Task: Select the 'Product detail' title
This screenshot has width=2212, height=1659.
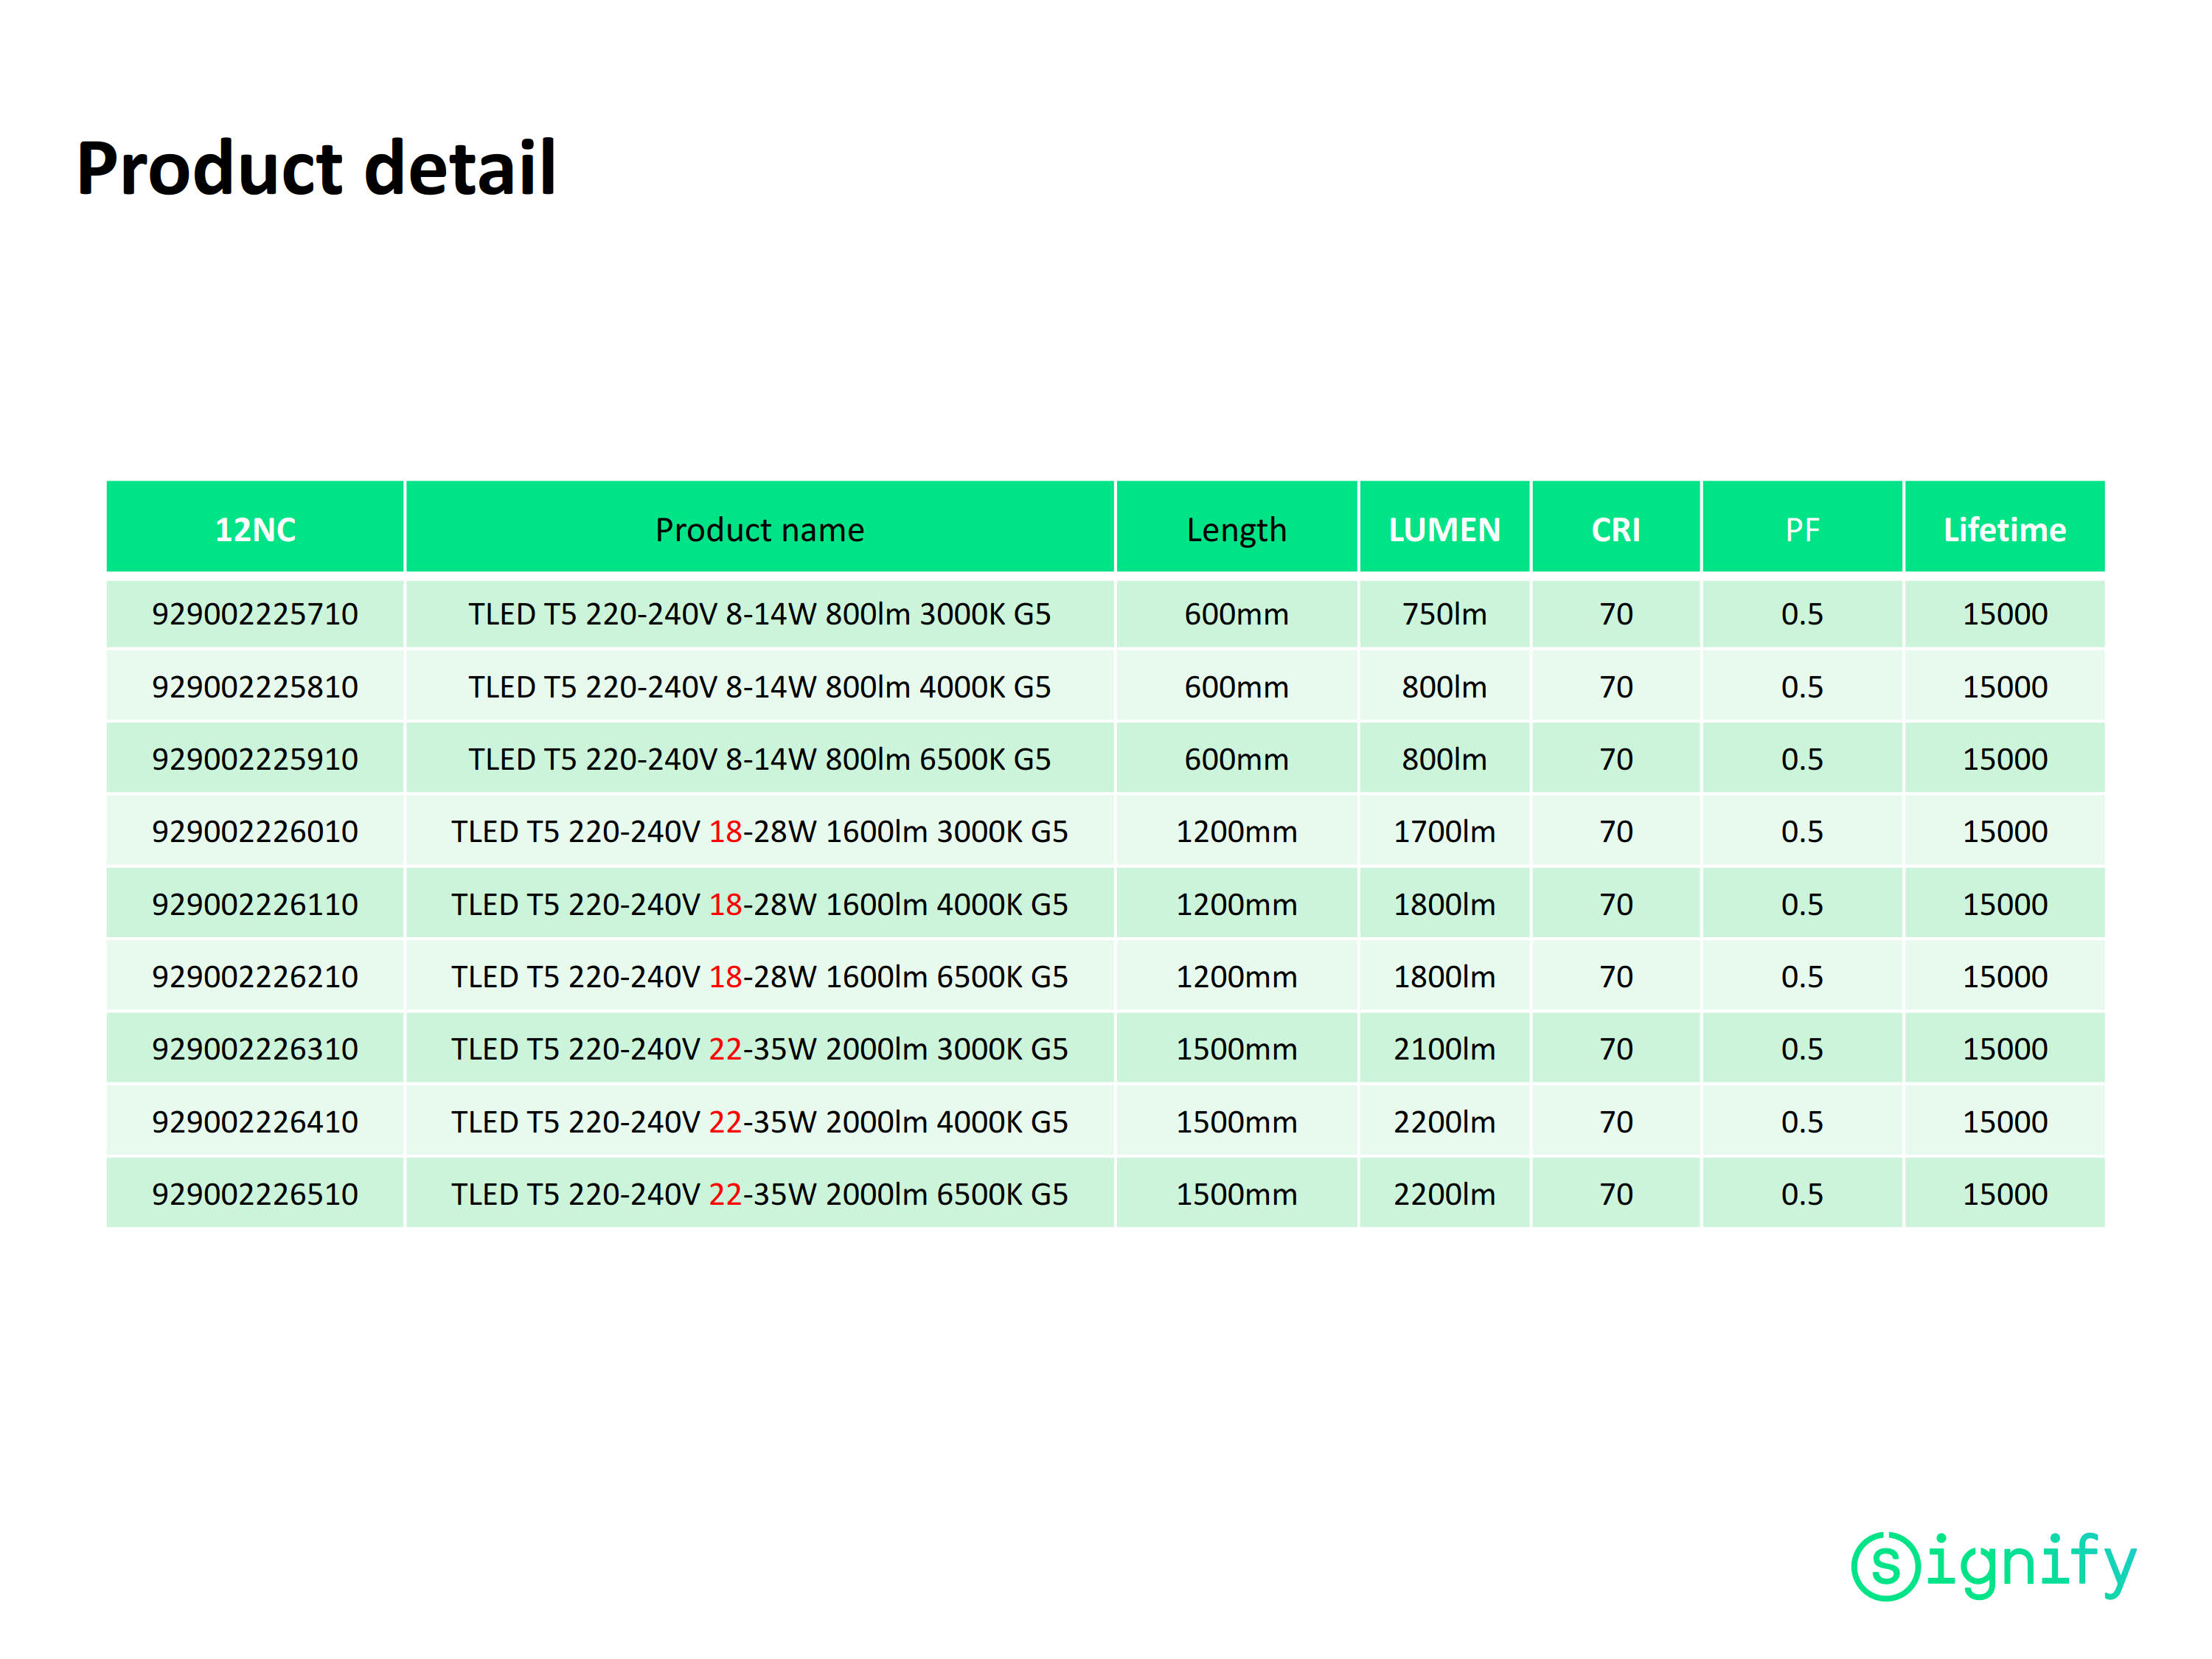Action: pos(316,168)
